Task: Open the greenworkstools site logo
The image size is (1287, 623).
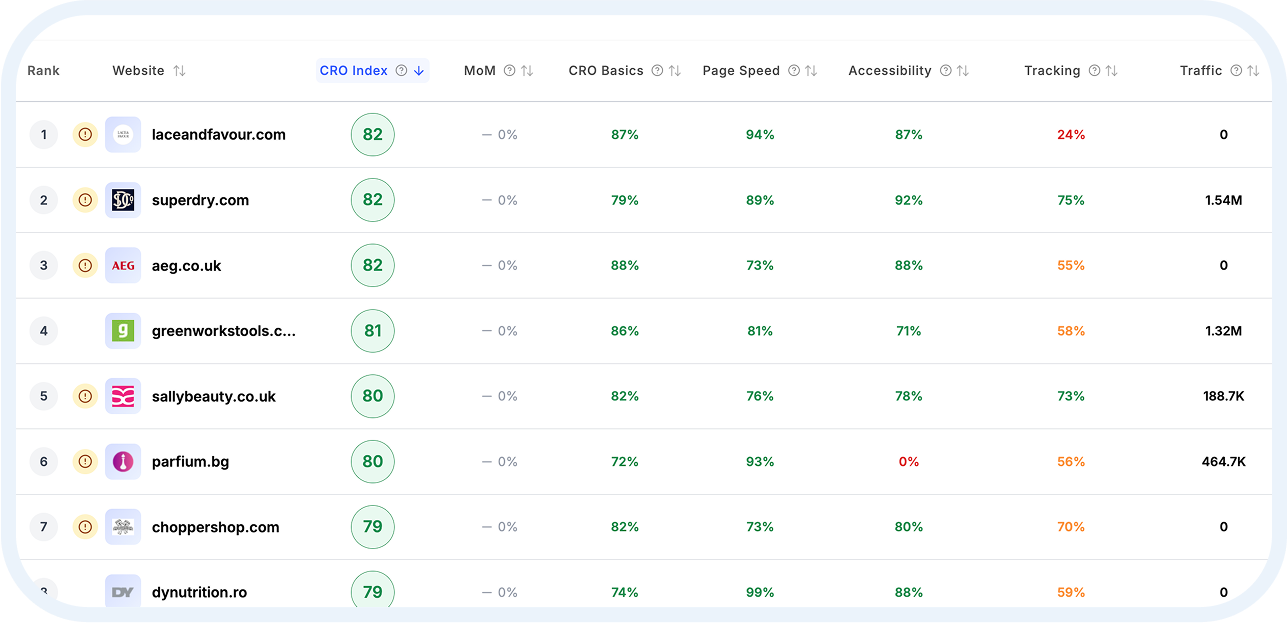Action: 123,330
